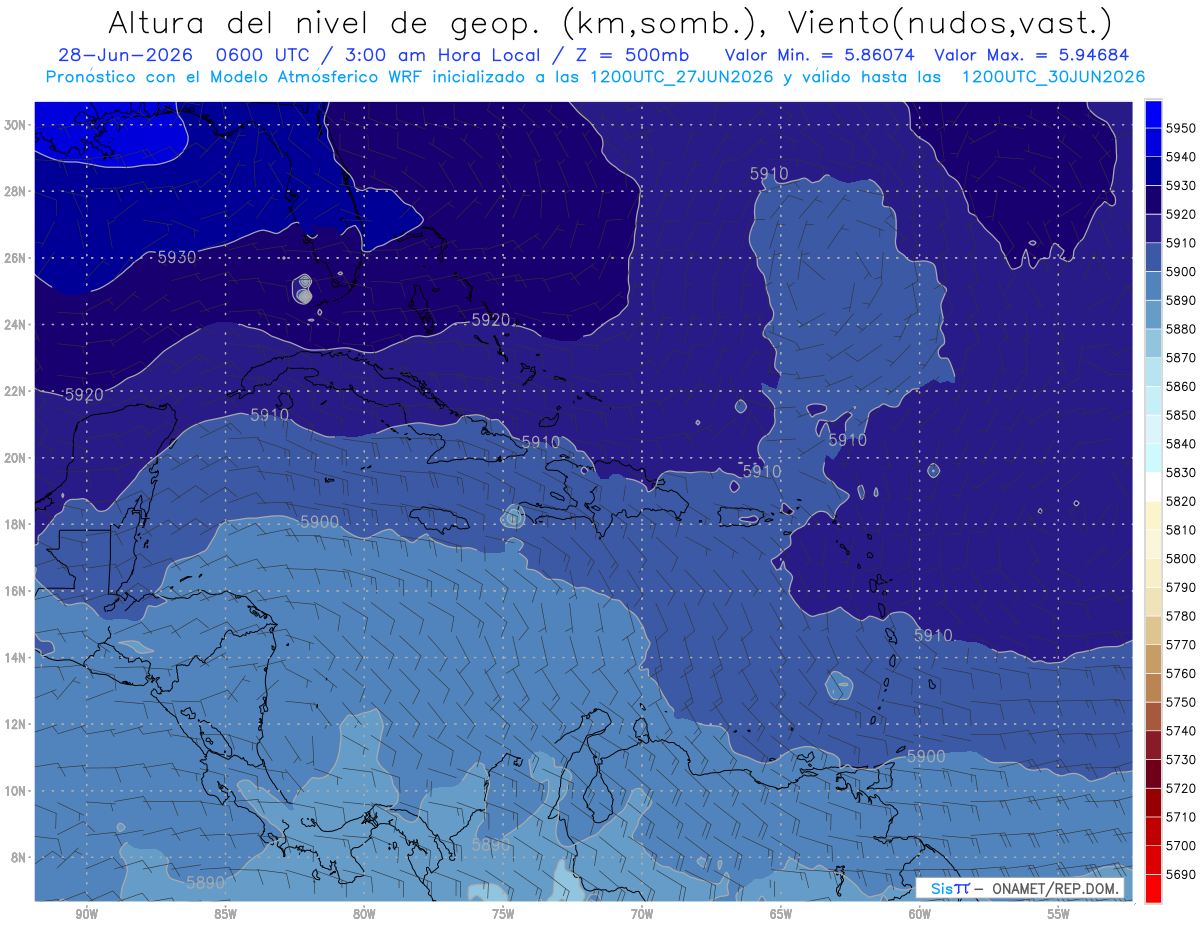
Task: Click the 85W longitude axis label
Action: pyautogui.click(x=225, y=914)
